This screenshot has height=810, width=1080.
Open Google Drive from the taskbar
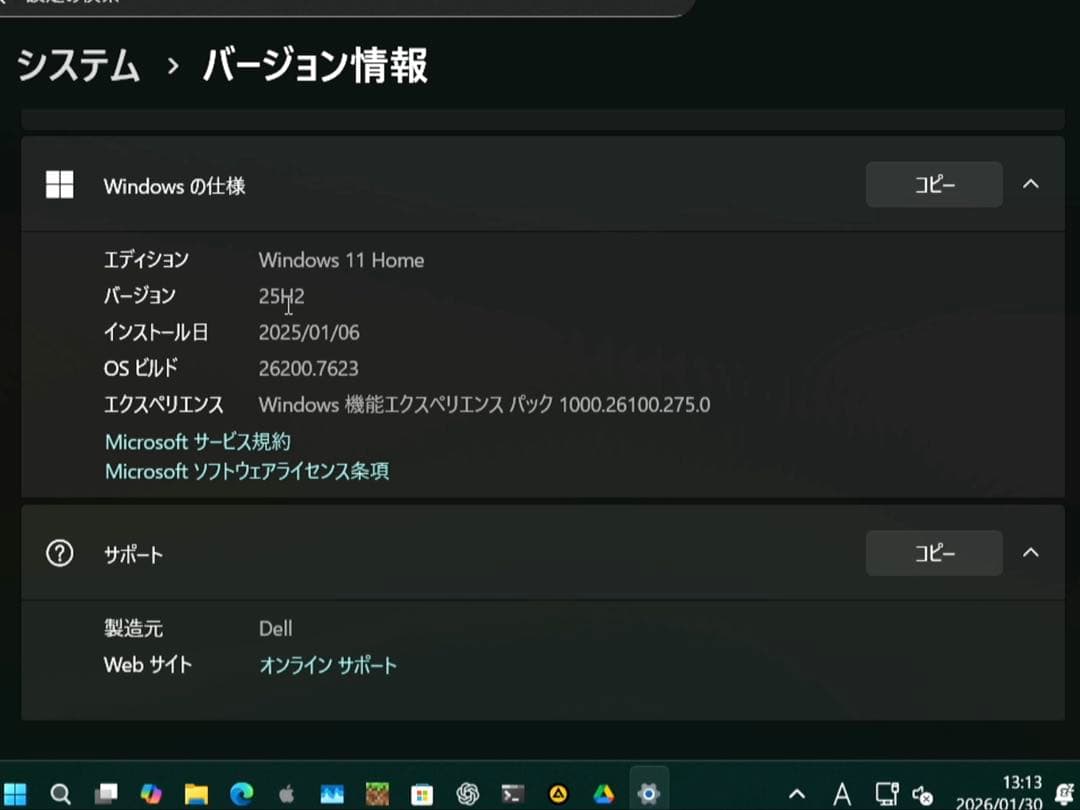[x=604, y=794]
